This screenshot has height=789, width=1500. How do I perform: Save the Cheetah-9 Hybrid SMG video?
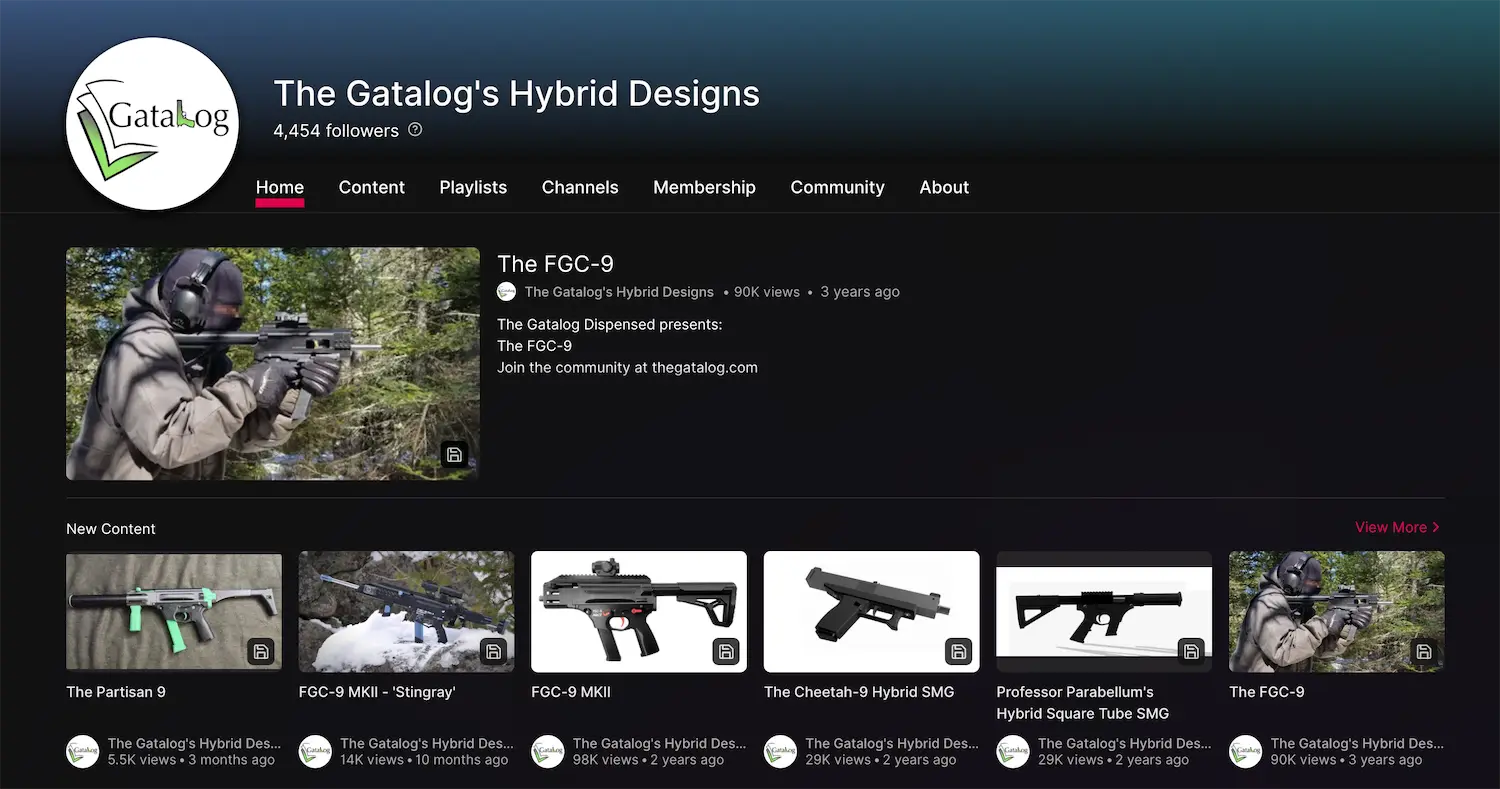[x=958, y=652]
